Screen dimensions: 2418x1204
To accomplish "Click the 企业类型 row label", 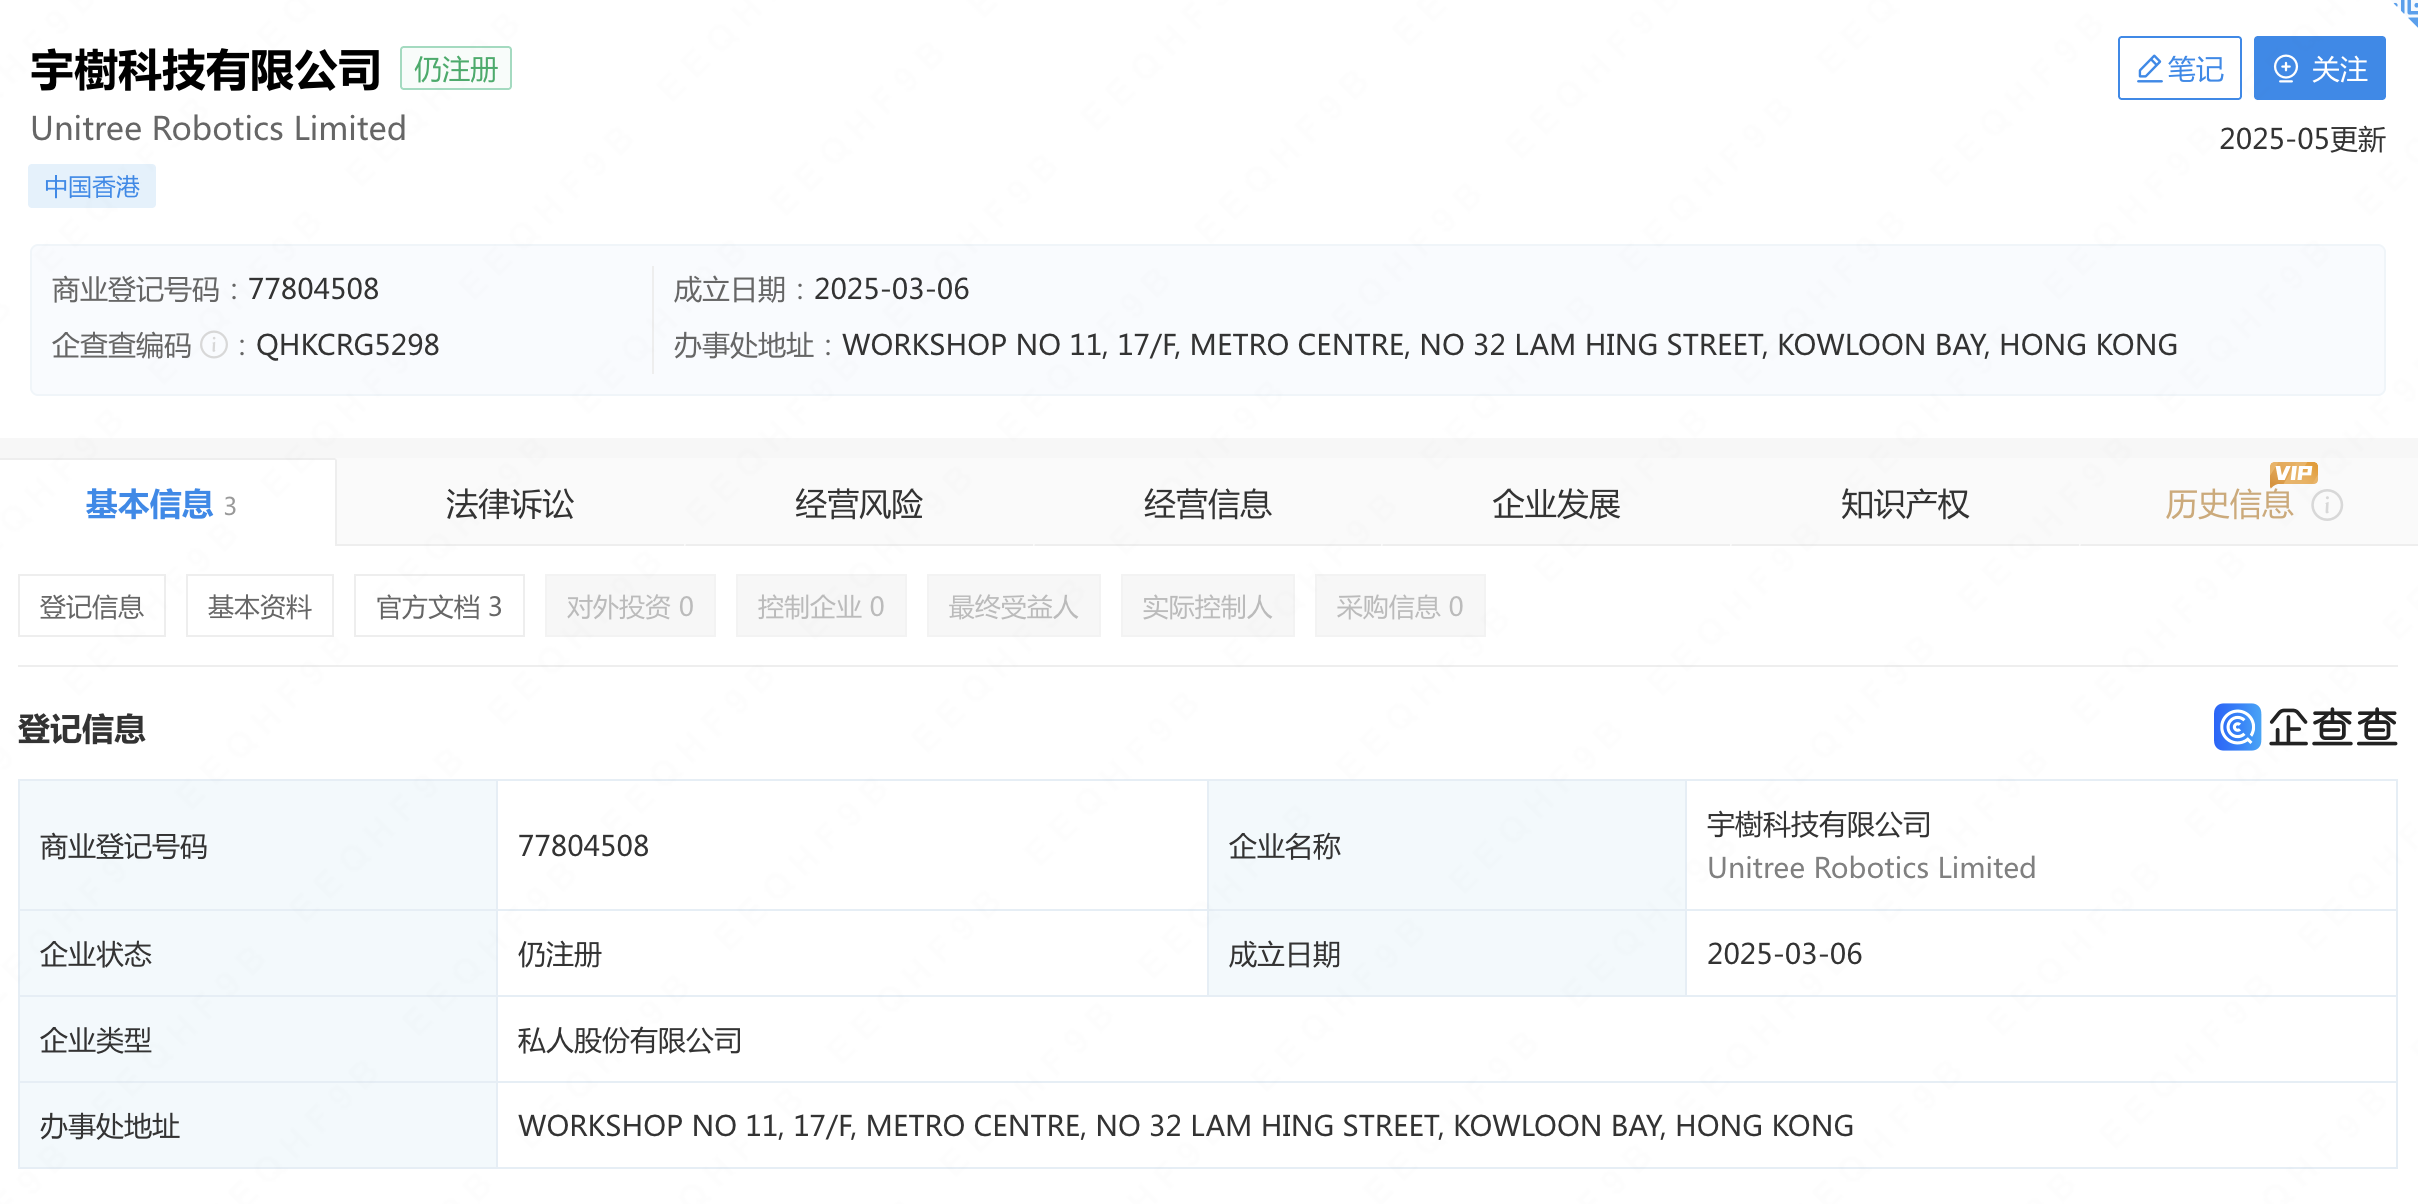I will (x=96, y=1040).
